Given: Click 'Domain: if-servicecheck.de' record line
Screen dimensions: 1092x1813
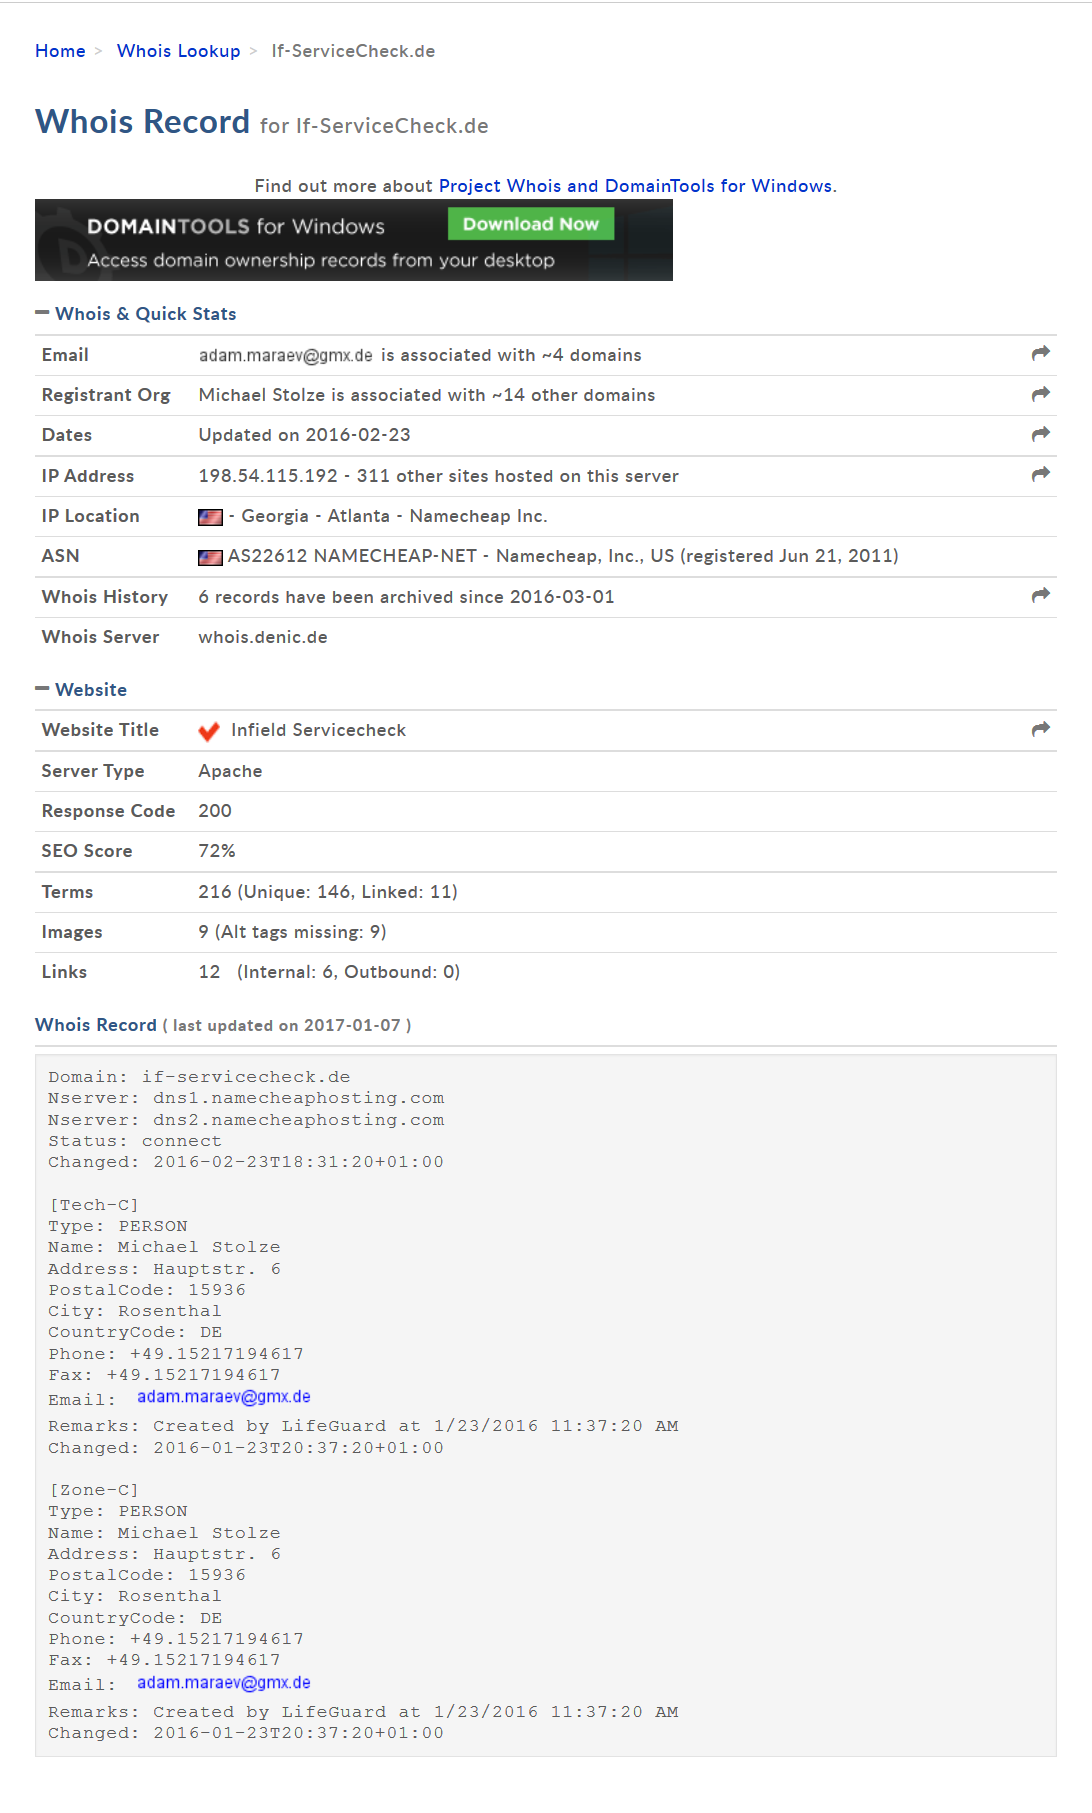Looking at the screenshot, I should pos(199,1077).
